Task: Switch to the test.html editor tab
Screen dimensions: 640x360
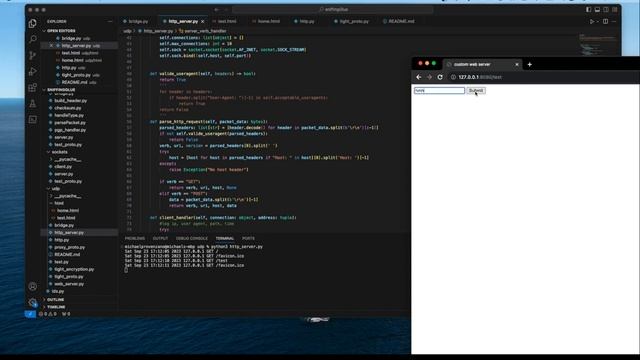Action: coord(227,21)
